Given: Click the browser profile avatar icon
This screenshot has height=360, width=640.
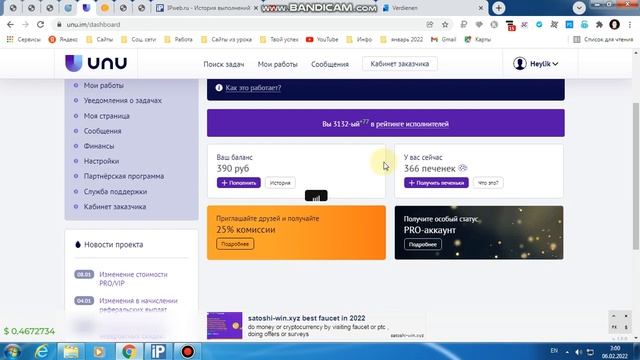Looking at the screenshot, I should (x=614, y=24).
